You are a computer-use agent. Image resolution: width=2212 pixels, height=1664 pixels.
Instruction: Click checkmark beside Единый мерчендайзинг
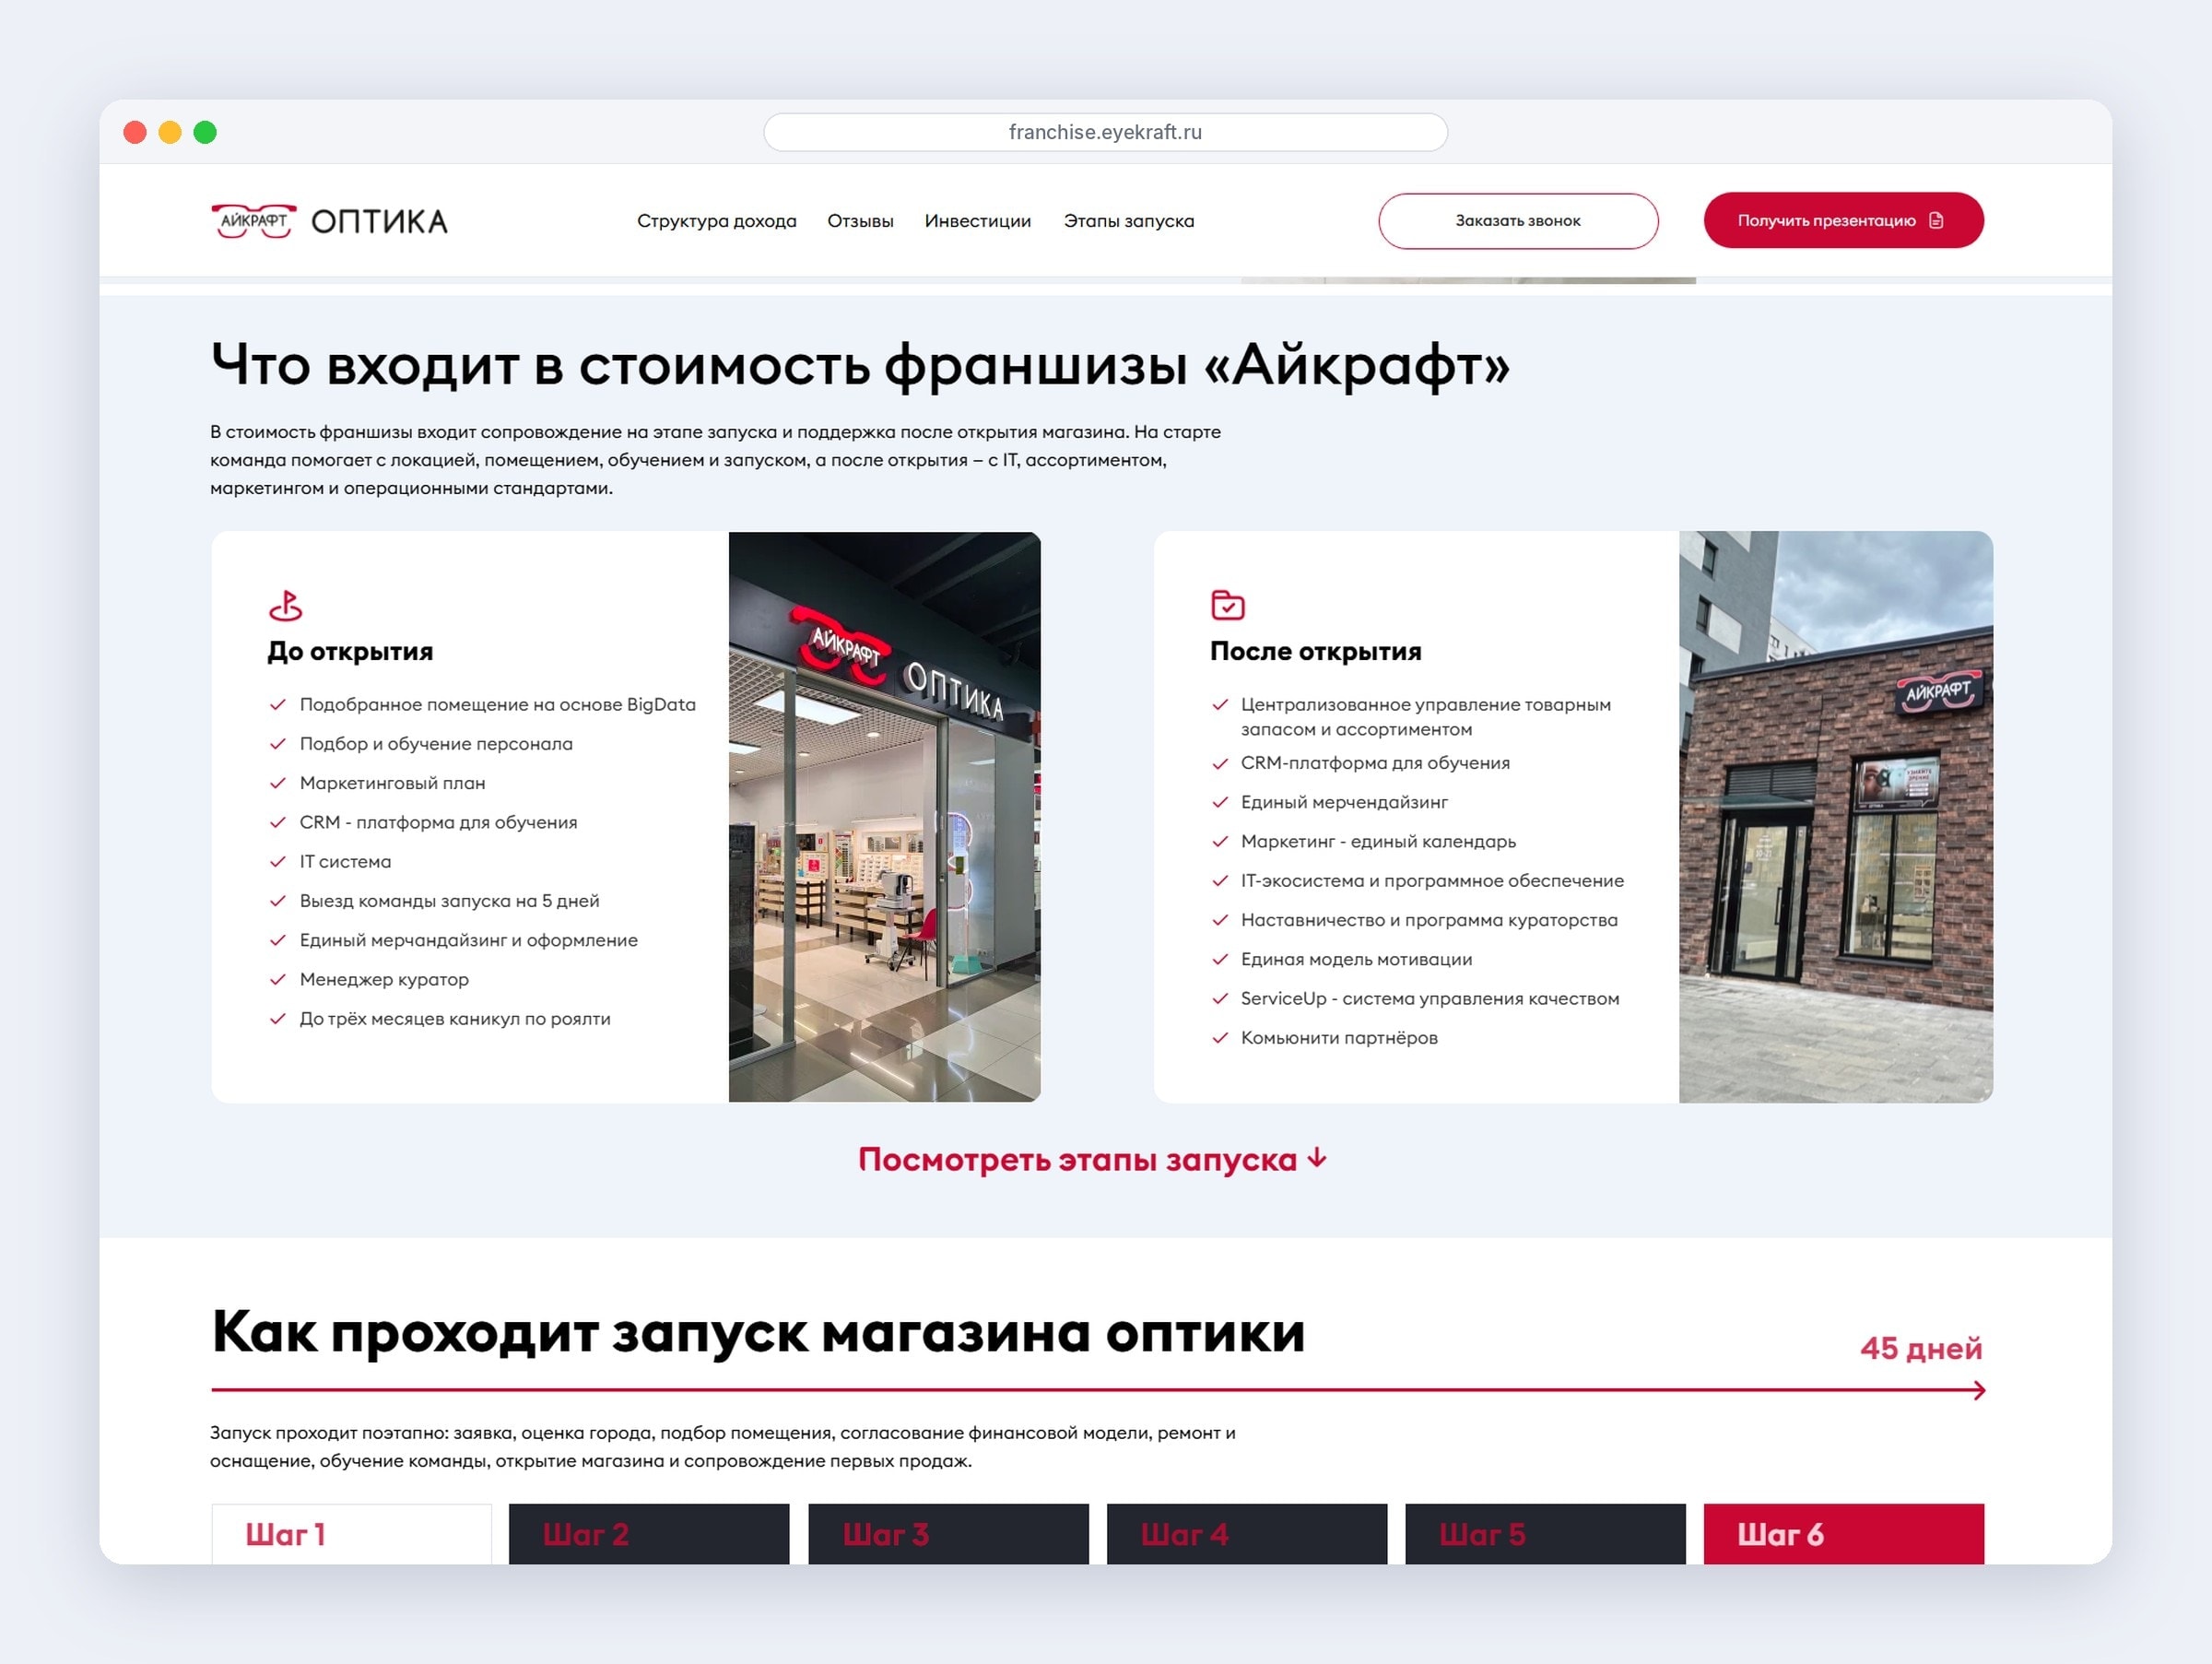click(1220, 802)
